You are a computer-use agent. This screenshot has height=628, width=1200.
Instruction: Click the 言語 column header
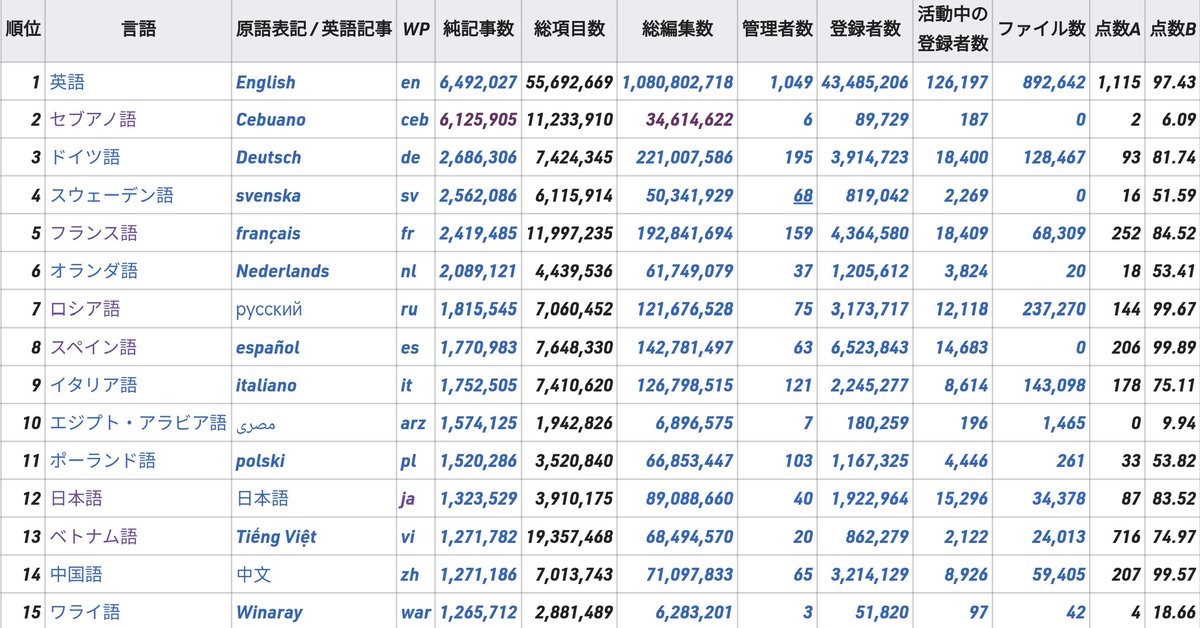point(138,29)
